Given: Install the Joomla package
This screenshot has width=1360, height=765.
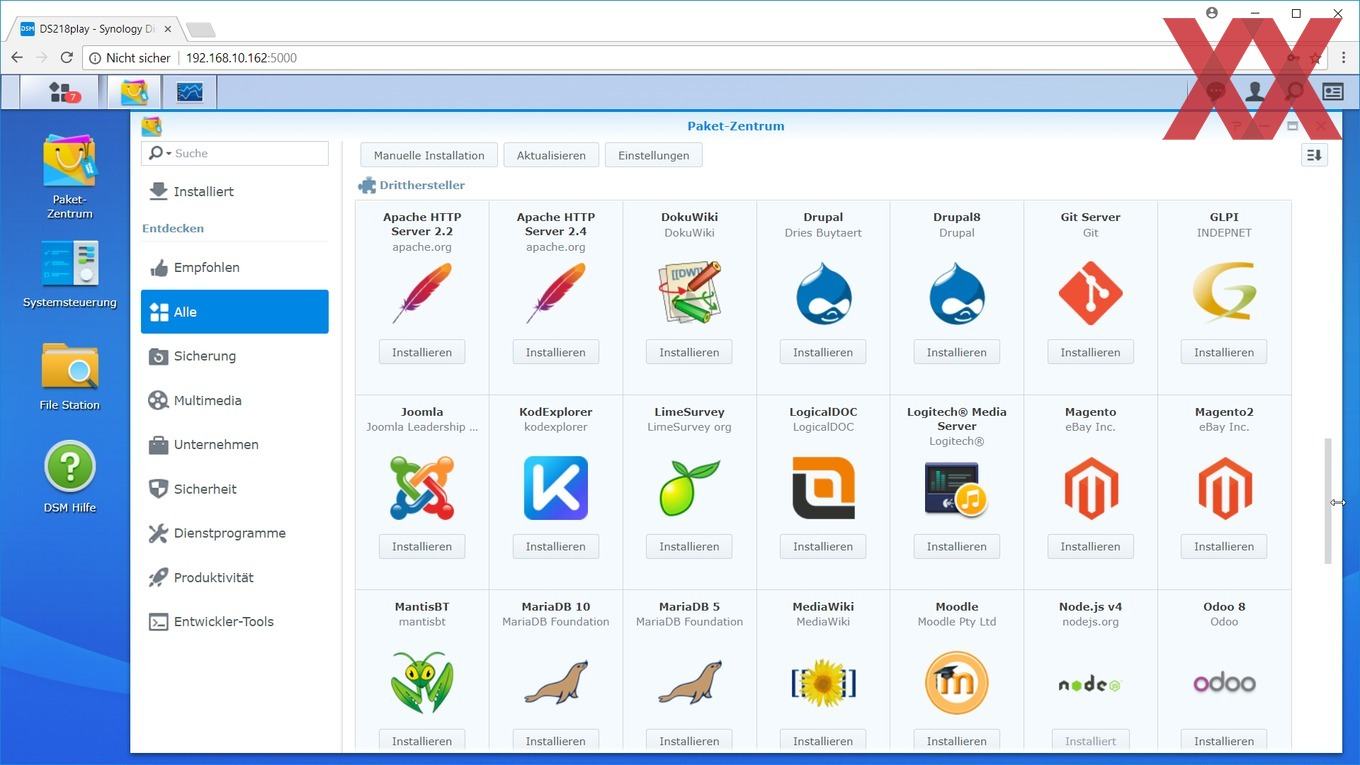Looking at the screenshot, I should click(x=422, y=547).
